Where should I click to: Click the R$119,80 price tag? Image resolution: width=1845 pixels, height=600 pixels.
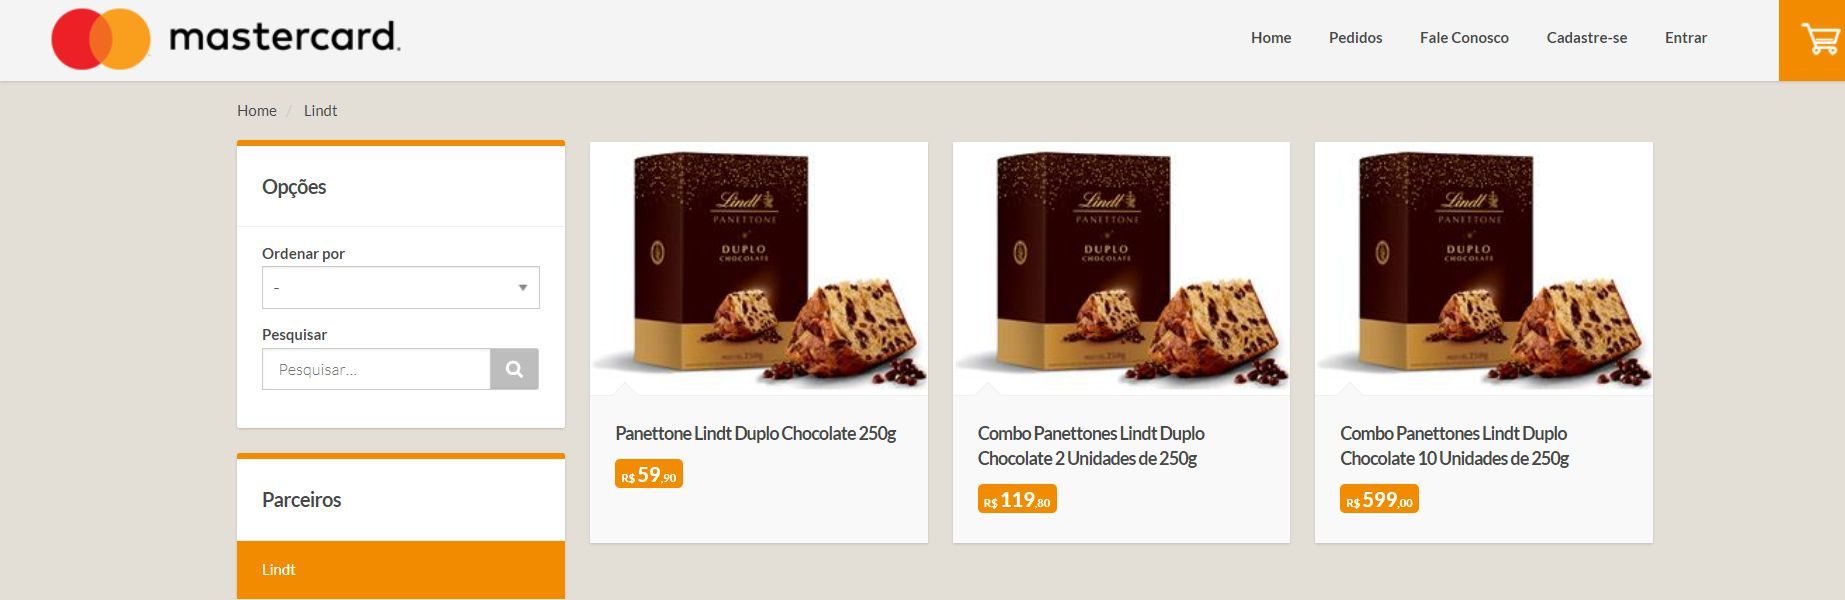[x=1017, y=499]
